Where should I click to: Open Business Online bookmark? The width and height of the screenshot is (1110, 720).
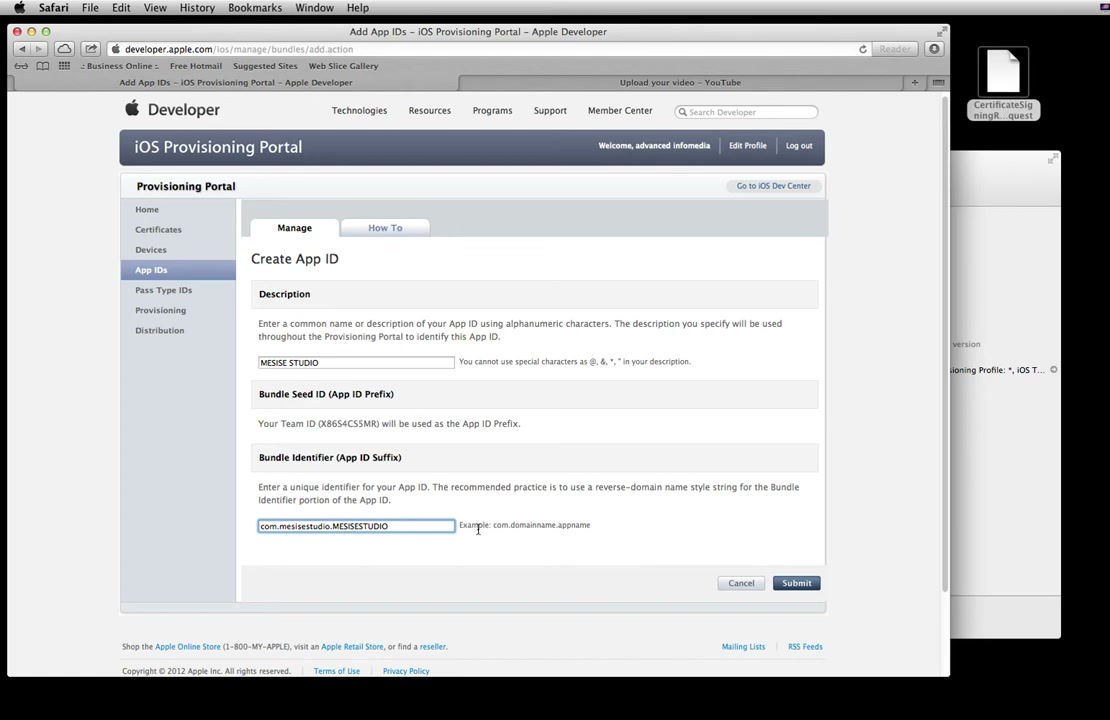(119, 66)
